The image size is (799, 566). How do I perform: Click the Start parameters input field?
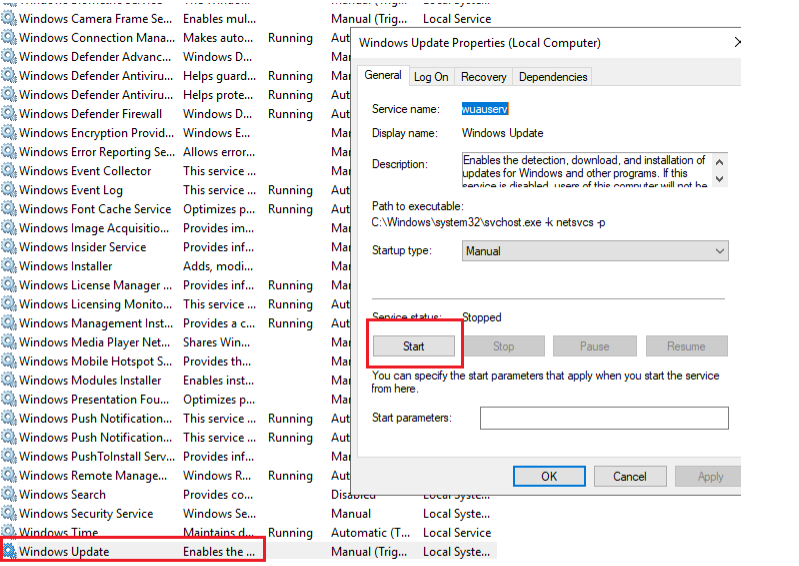[x=604, y=418]
